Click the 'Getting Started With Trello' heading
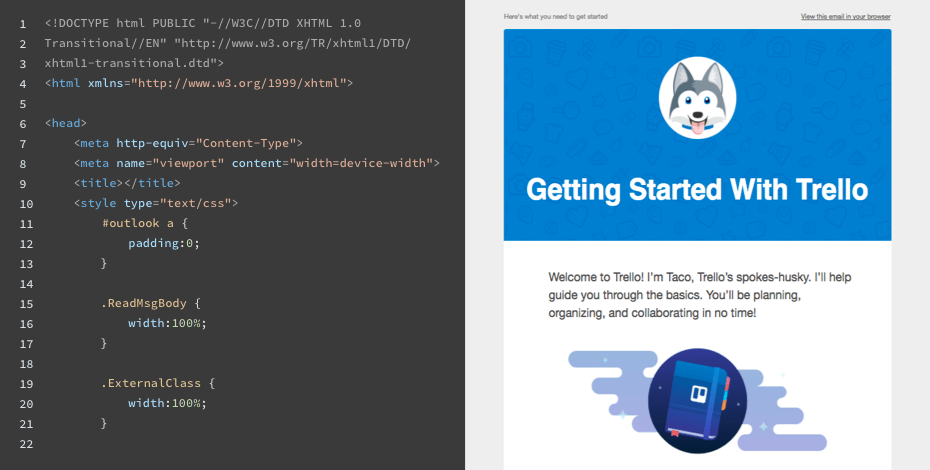The image size is (930, 470). [698, 190]
